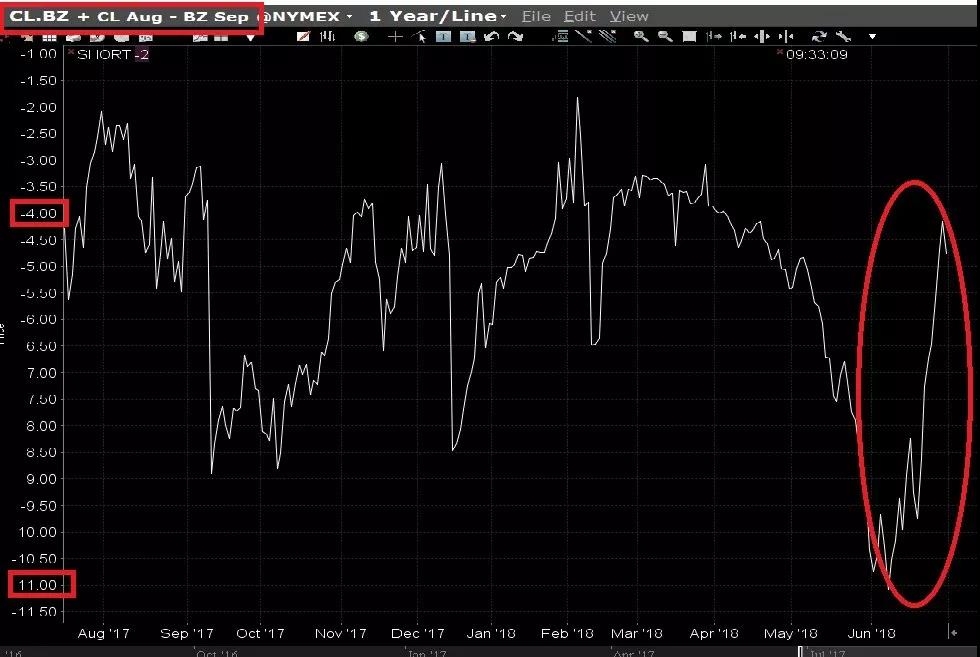Click the Apr '18 date axis label

click(714, 633)
